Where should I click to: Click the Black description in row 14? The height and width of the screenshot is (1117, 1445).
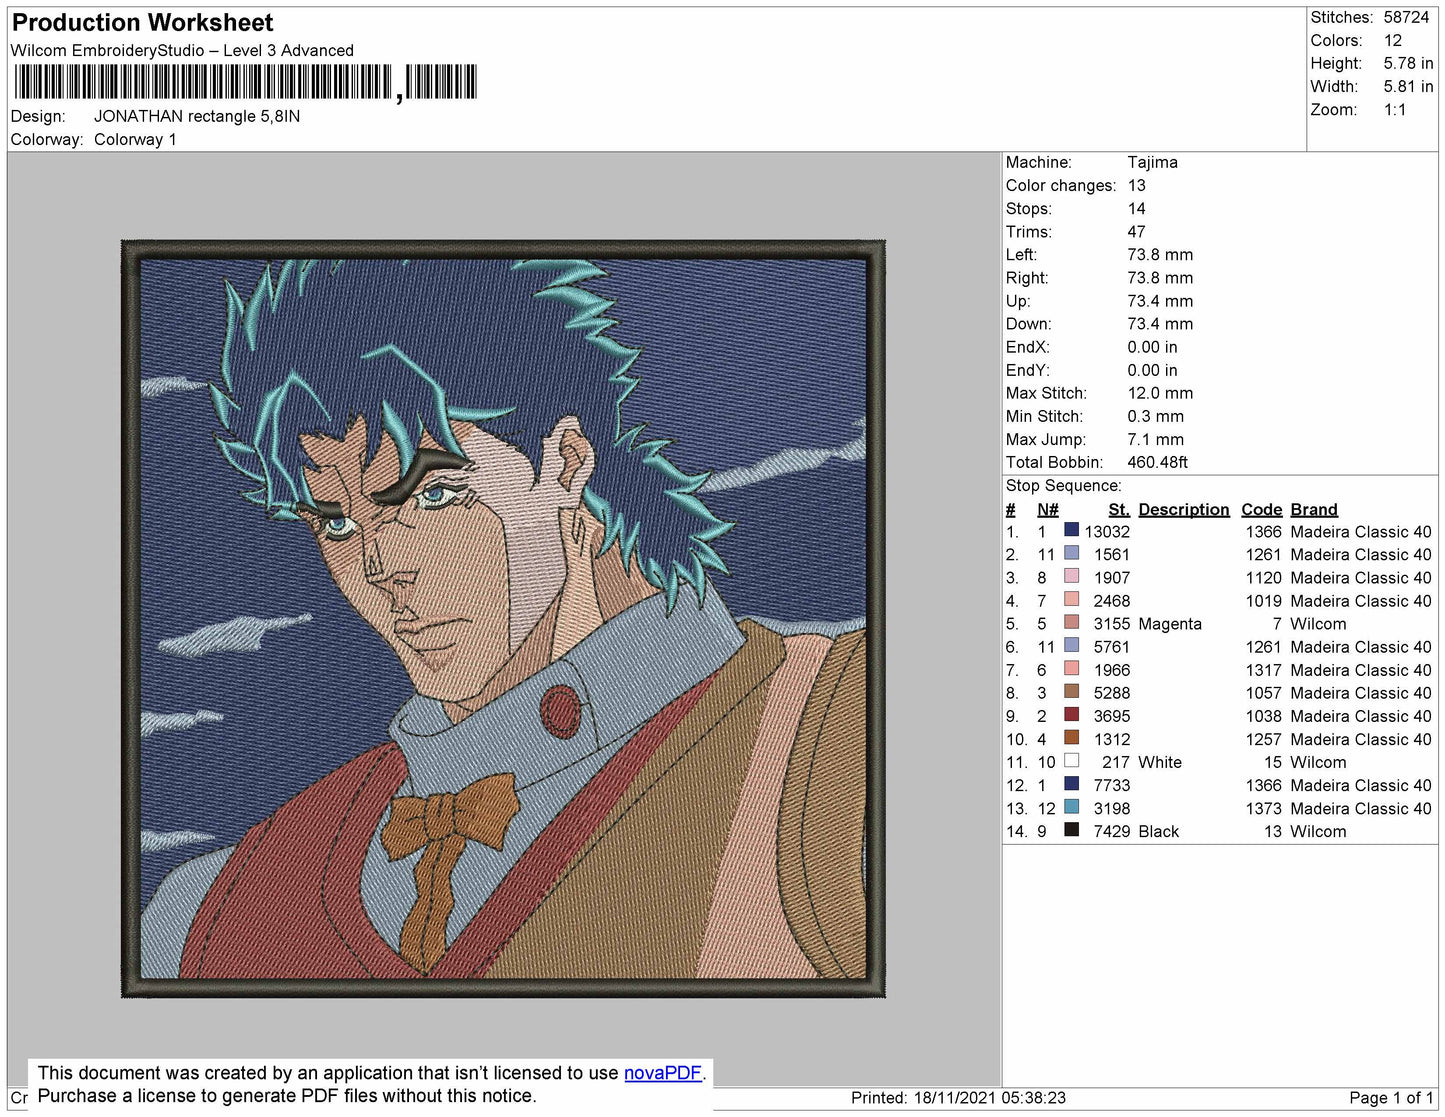pyautogui.click(x=1158, y=832)
